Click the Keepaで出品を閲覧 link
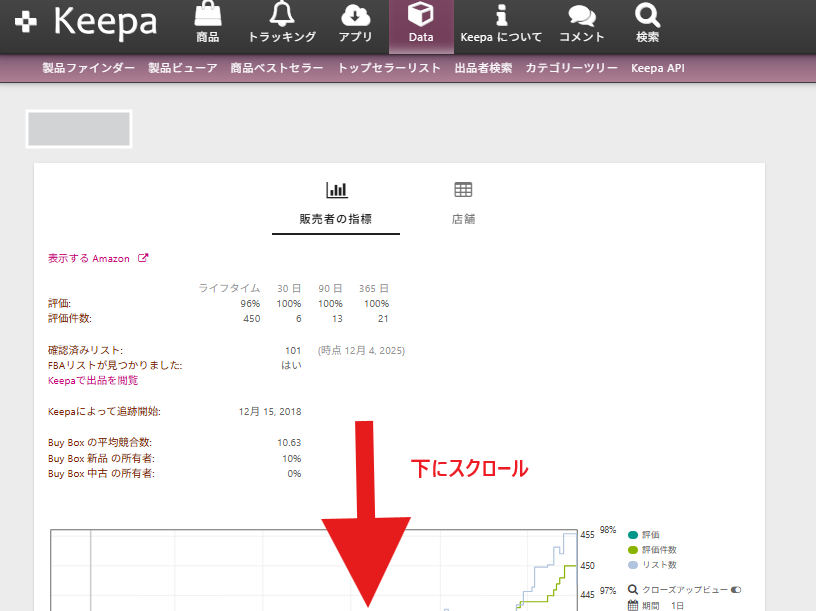The height and width of the screenshot is (611, 816). 93,380
